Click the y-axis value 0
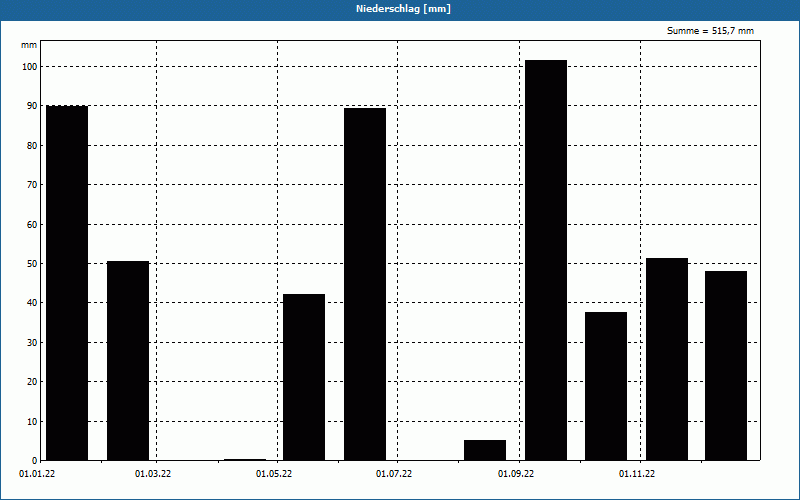 pos(35,461)
